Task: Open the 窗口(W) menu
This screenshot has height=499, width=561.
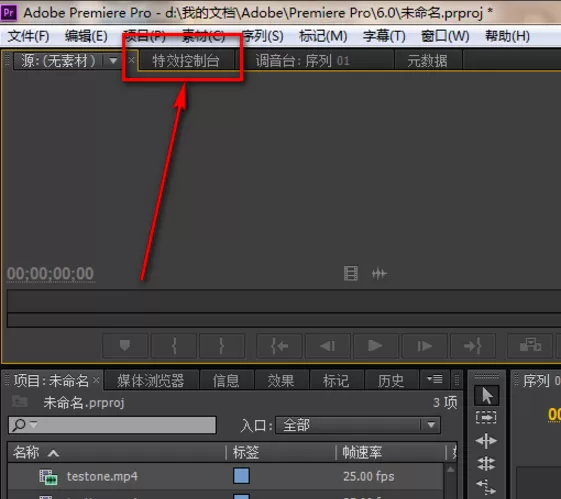Action: [445, 36]
